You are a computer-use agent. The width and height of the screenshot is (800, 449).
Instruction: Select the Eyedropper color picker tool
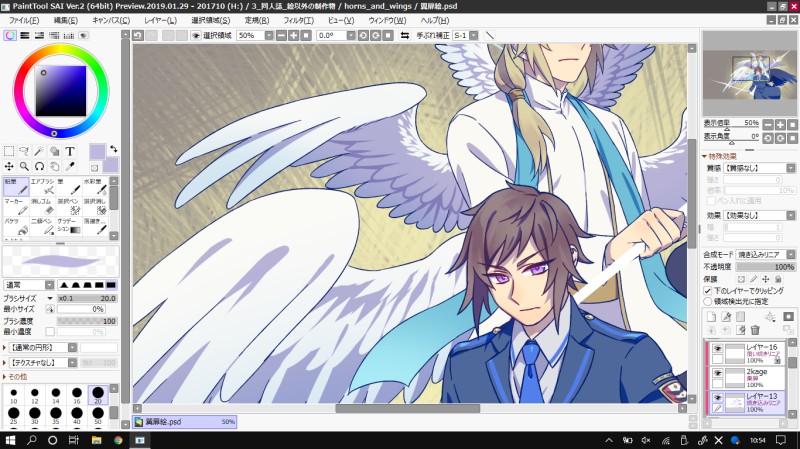click(x=70, y=166)
